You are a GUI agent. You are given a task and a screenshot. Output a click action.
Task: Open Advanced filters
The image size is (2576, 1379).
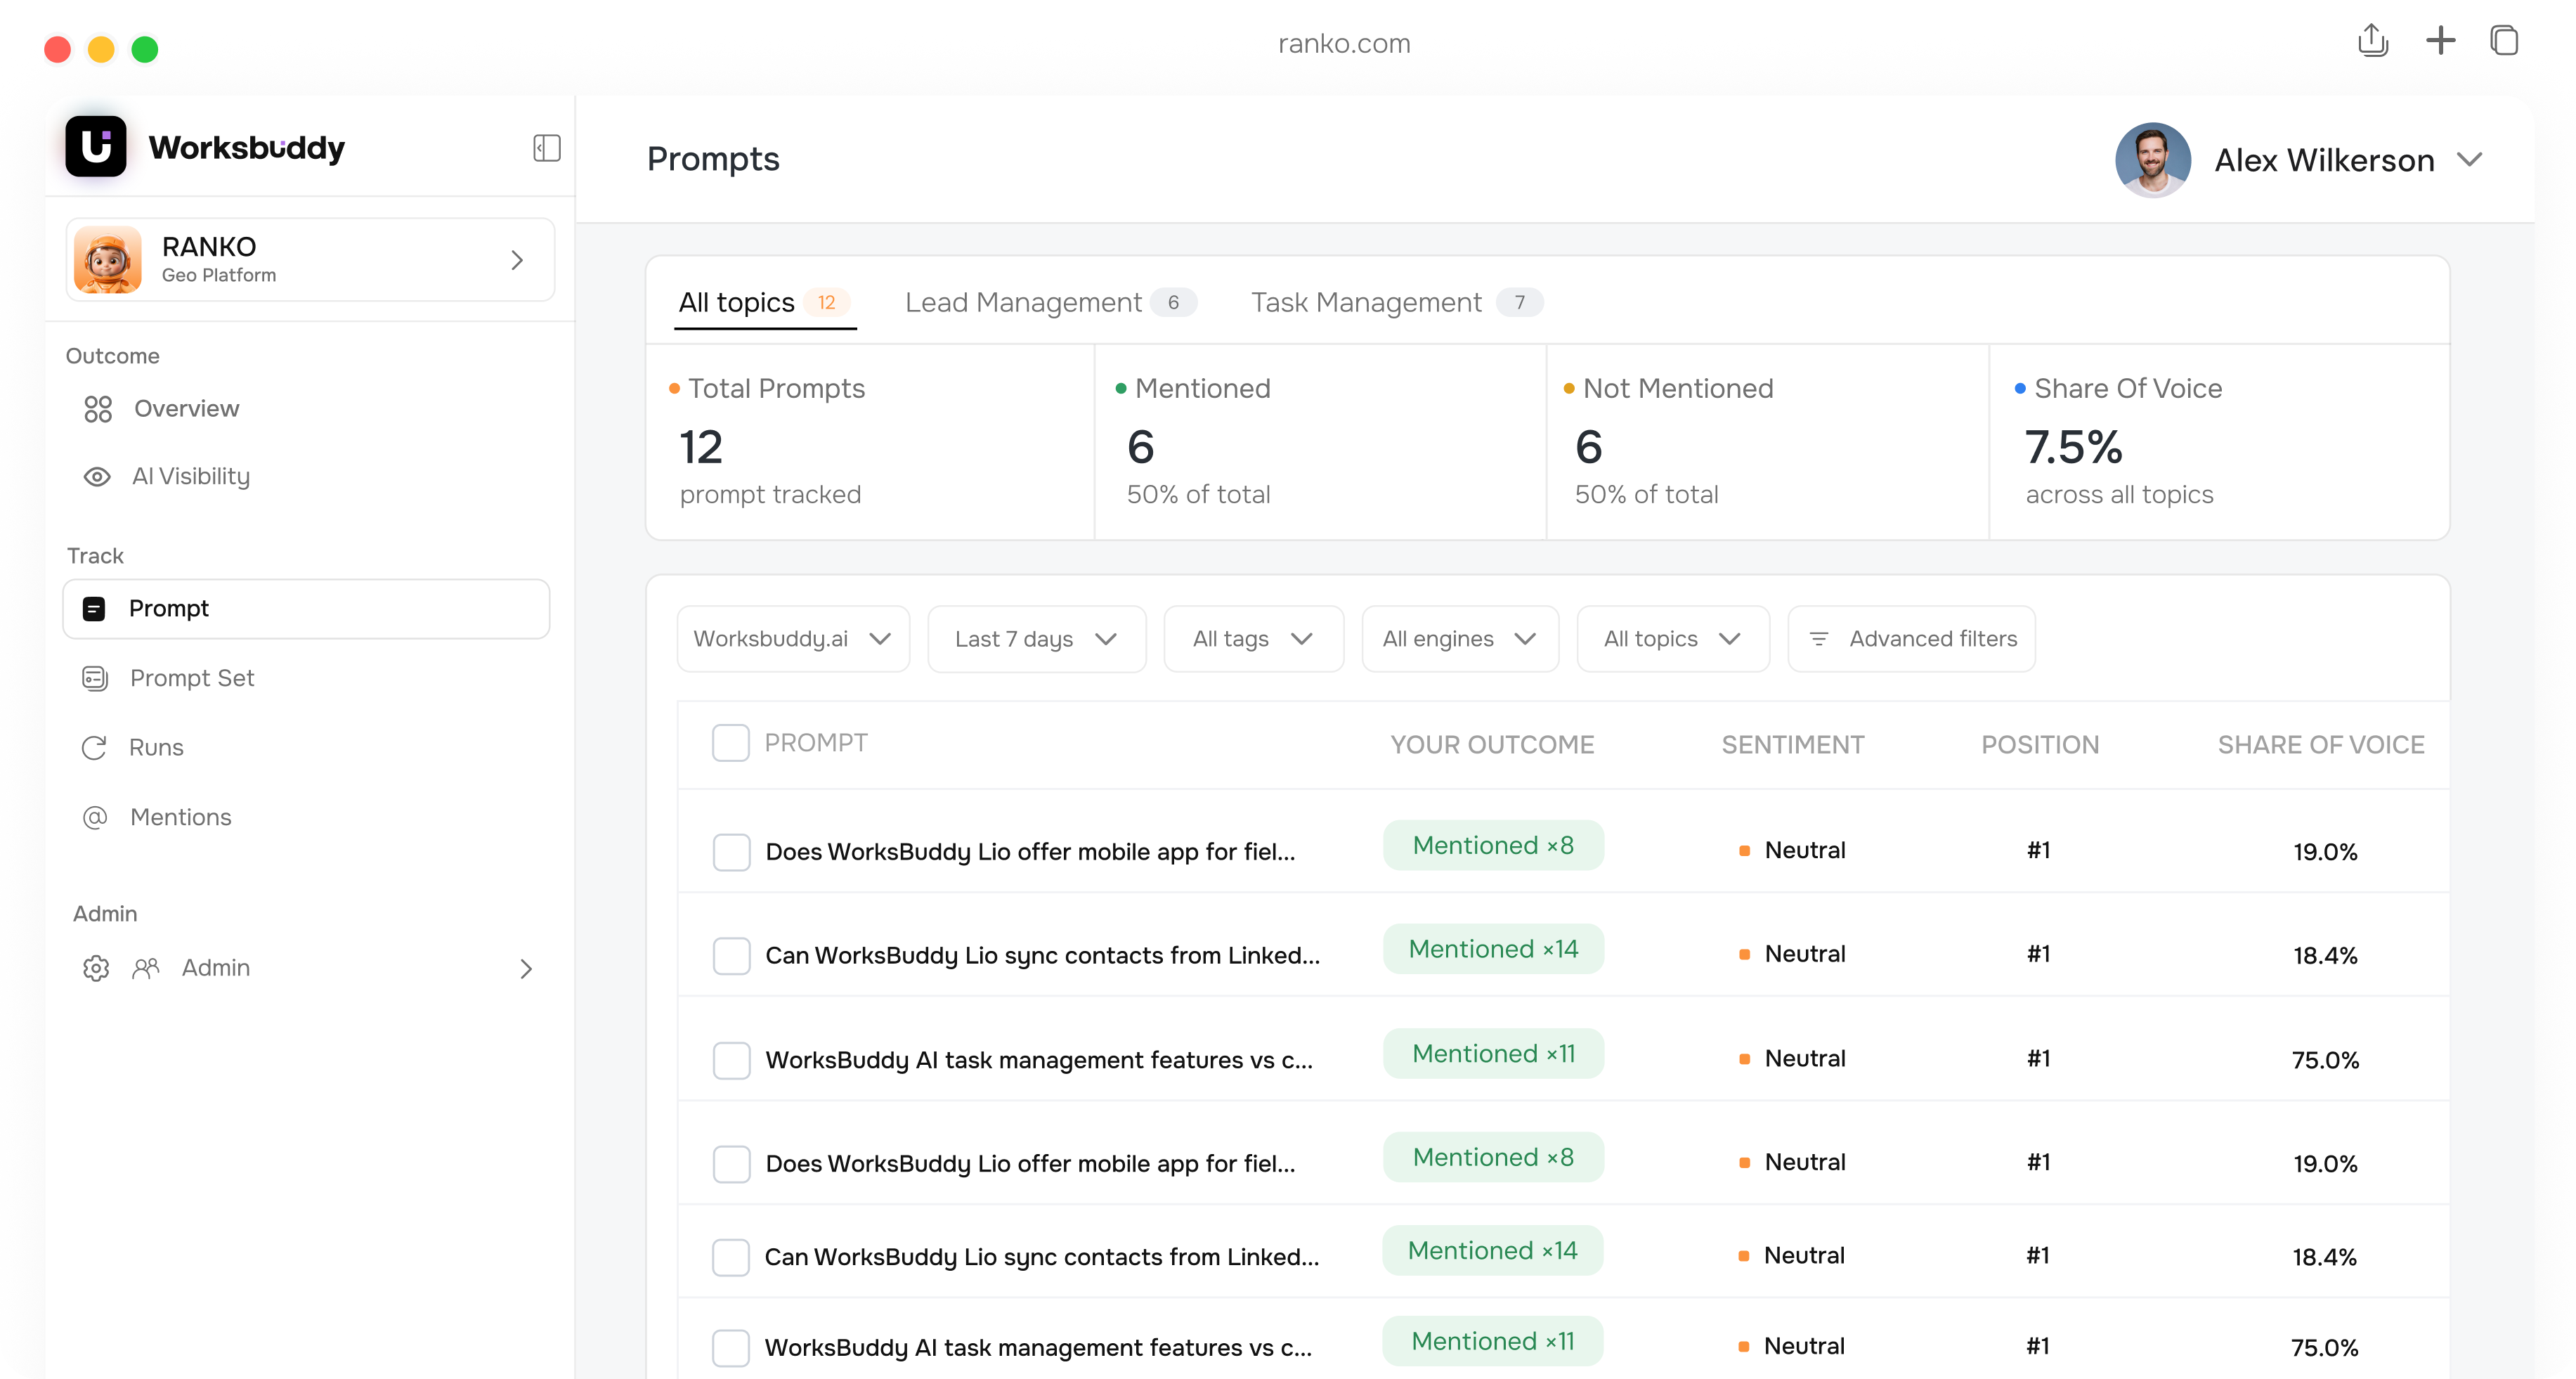click(1911, 639)
